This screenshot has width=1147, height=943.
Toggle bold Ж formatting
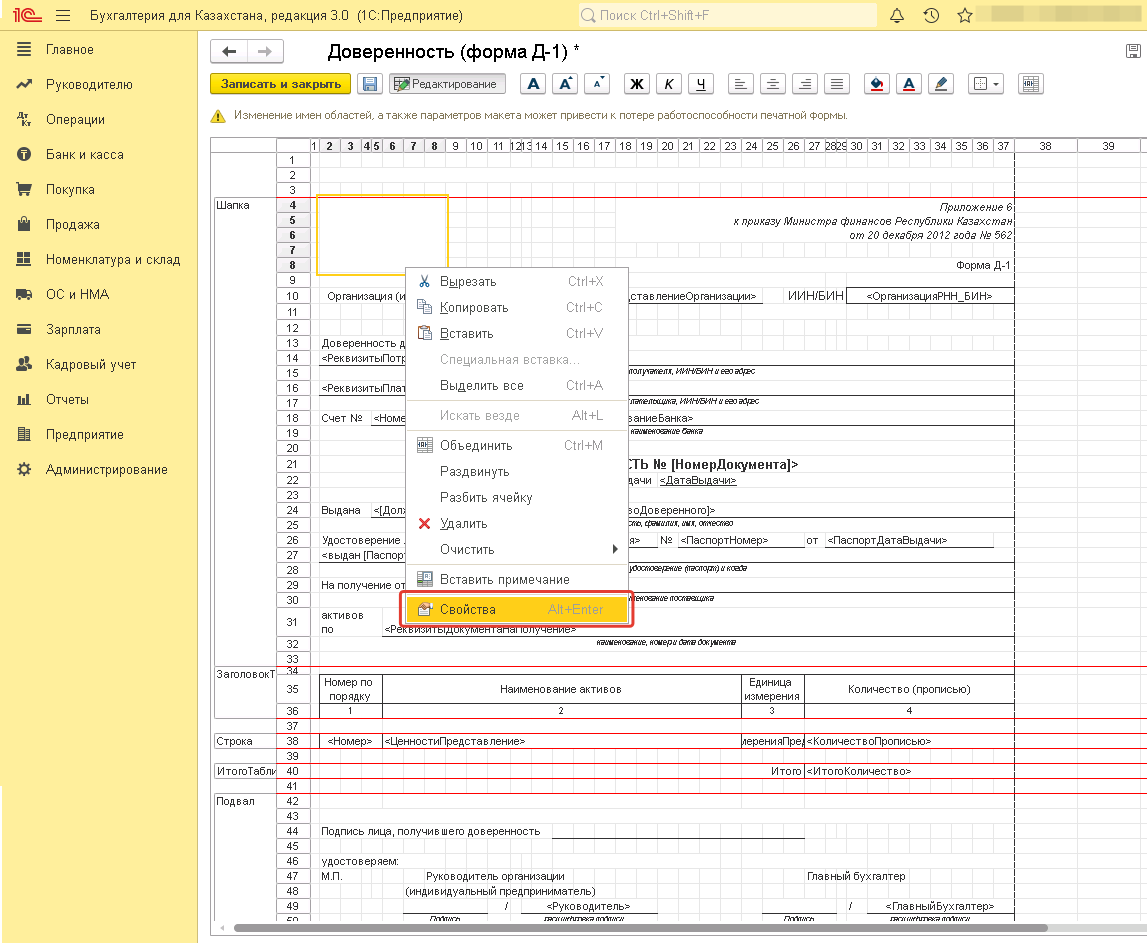(x=637, y=84)
